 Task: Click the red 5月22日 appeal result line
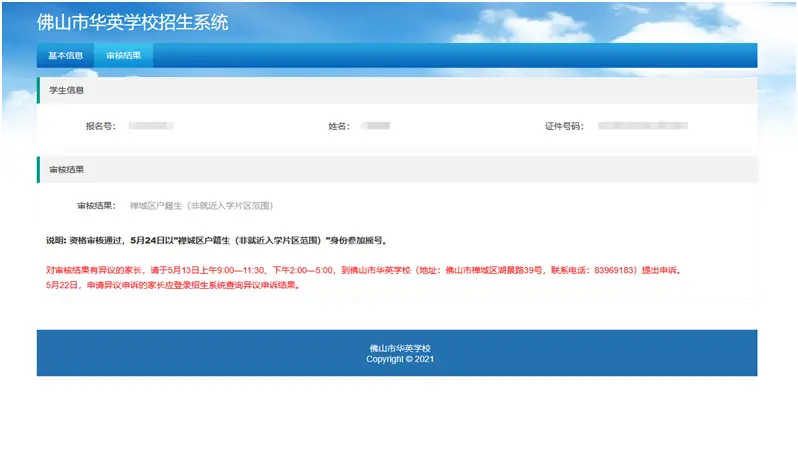172,284
